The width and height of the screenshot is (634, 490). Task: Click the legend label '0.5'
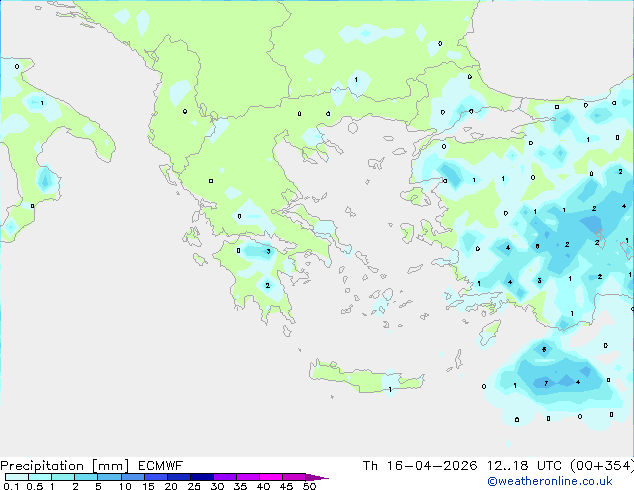[34, 486]
